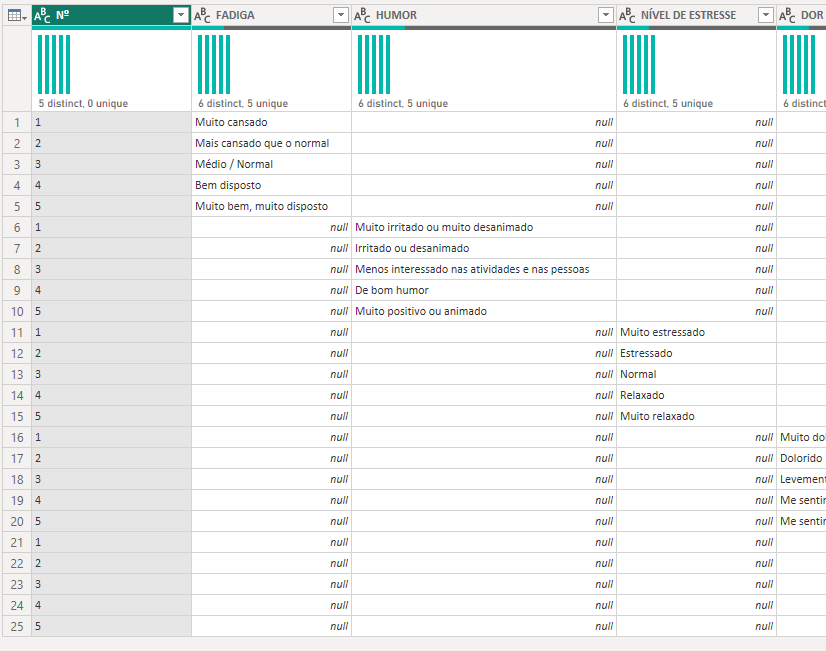Select the HUMOR column header
826x651 pixels.
(x=484, y=15)
